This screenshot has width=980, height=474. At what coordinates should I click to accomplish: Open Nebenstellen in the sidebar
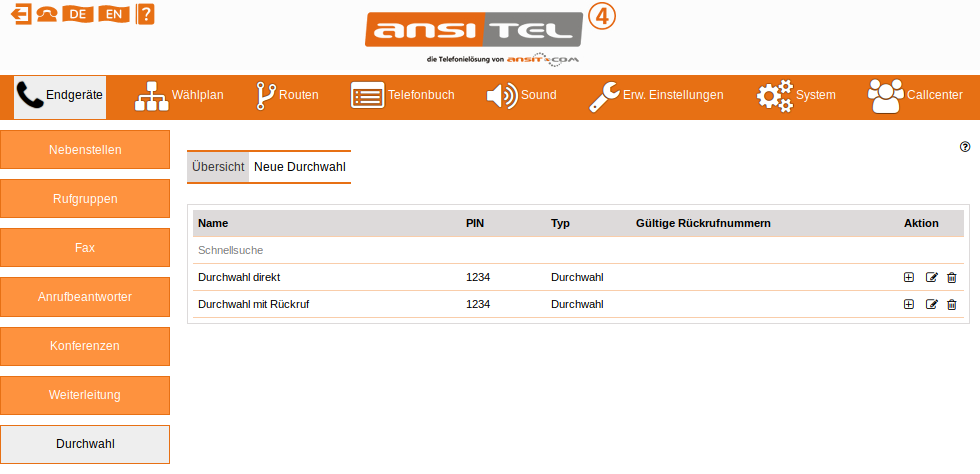pyautogui.click(x=85, y=150)
